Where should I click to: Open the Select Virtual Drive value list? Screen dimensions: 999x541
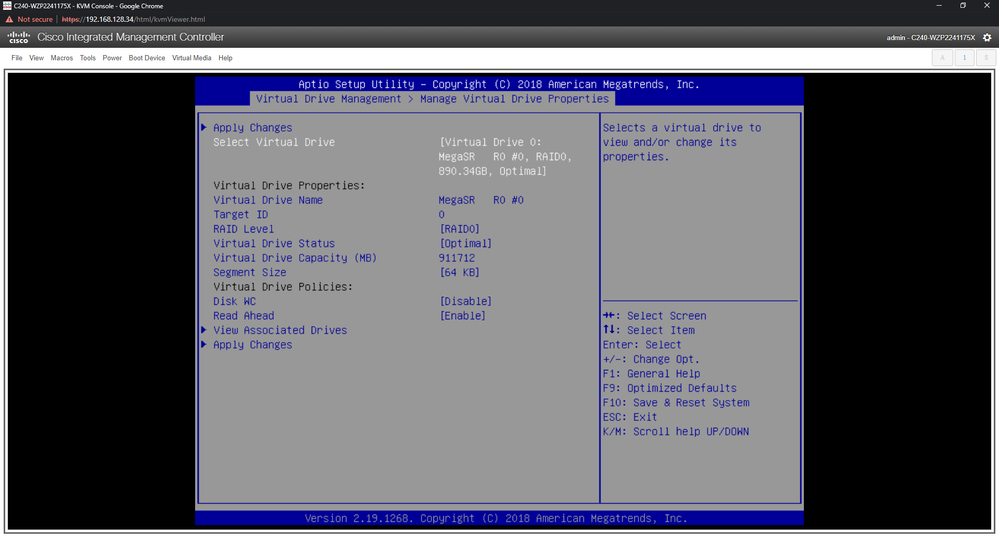(505, 157)
